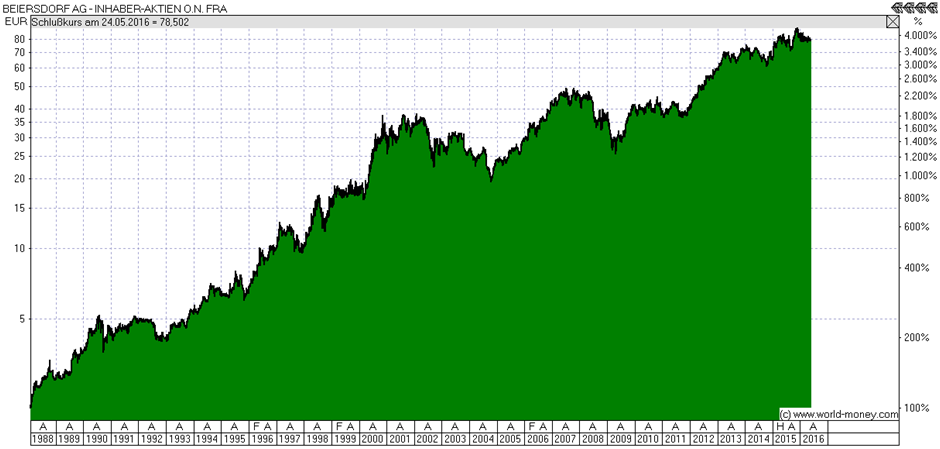Click the 2003 year cell
940x449 pixels.
456,439
